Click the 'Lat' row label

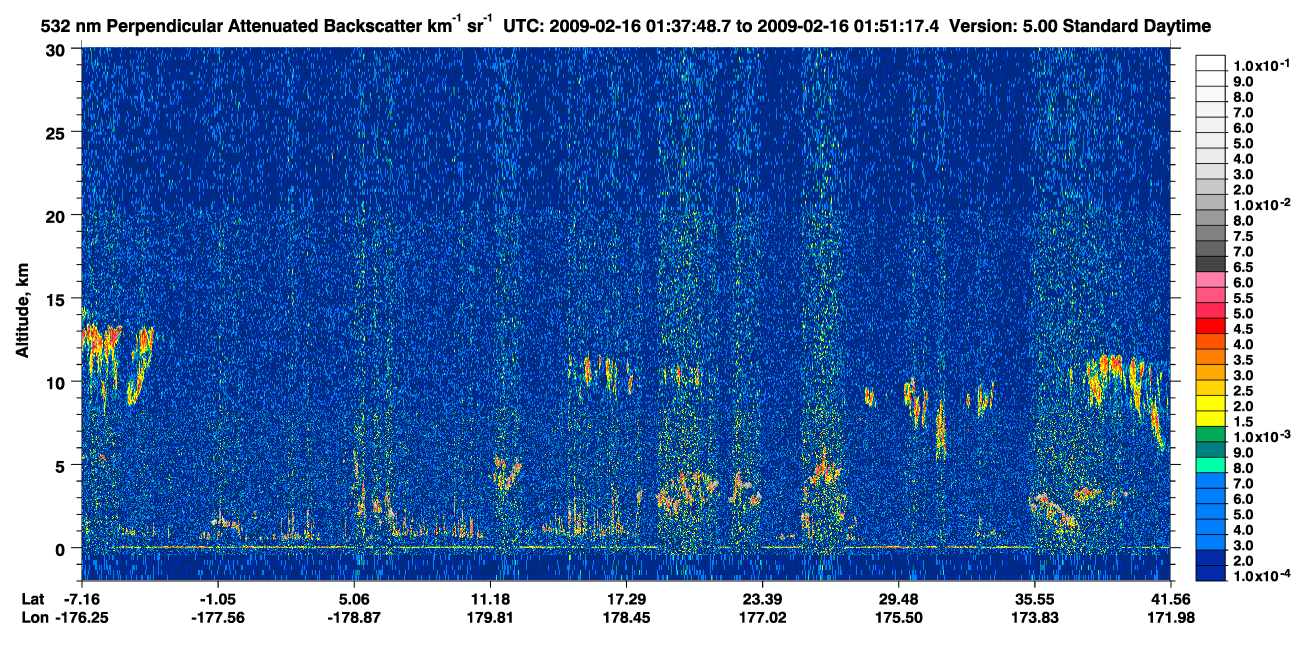pos(32,599)
